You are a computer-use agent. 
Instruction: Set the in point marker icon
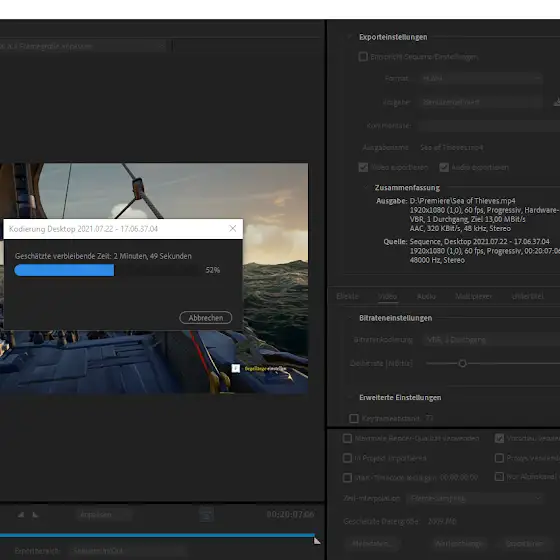21,515
